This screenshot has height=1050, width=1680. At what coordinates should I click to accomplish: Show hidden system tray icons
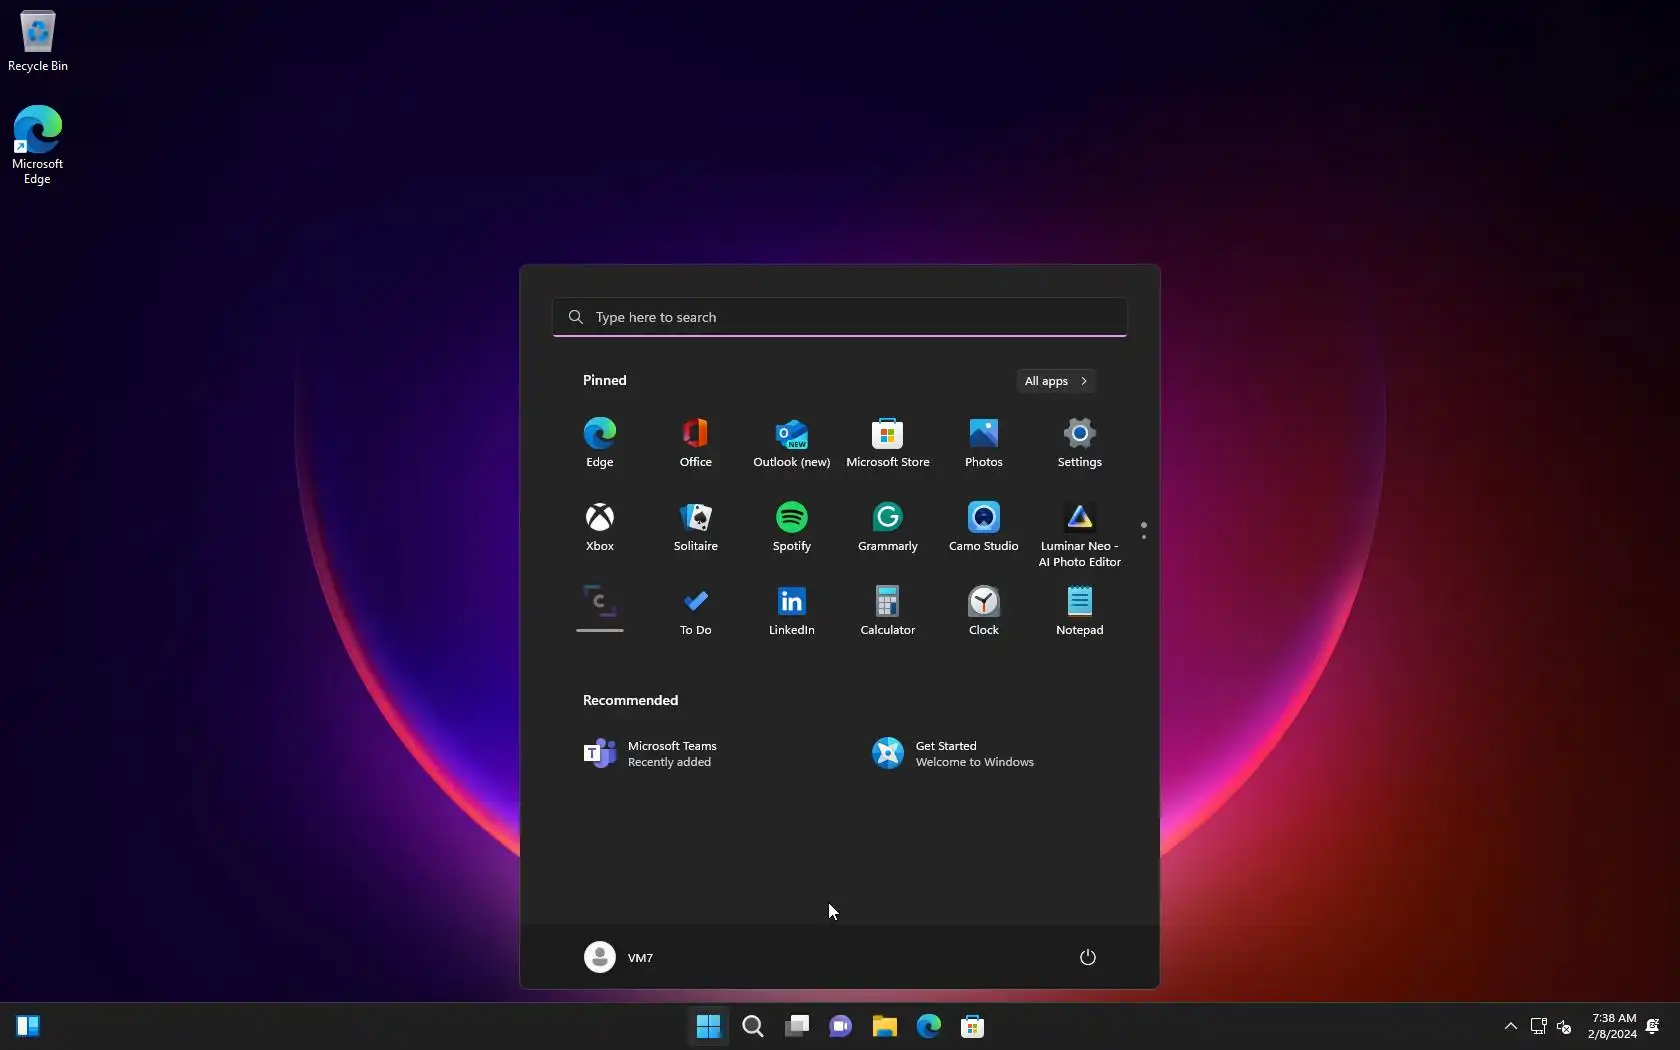click(x=1511, y=1026)
